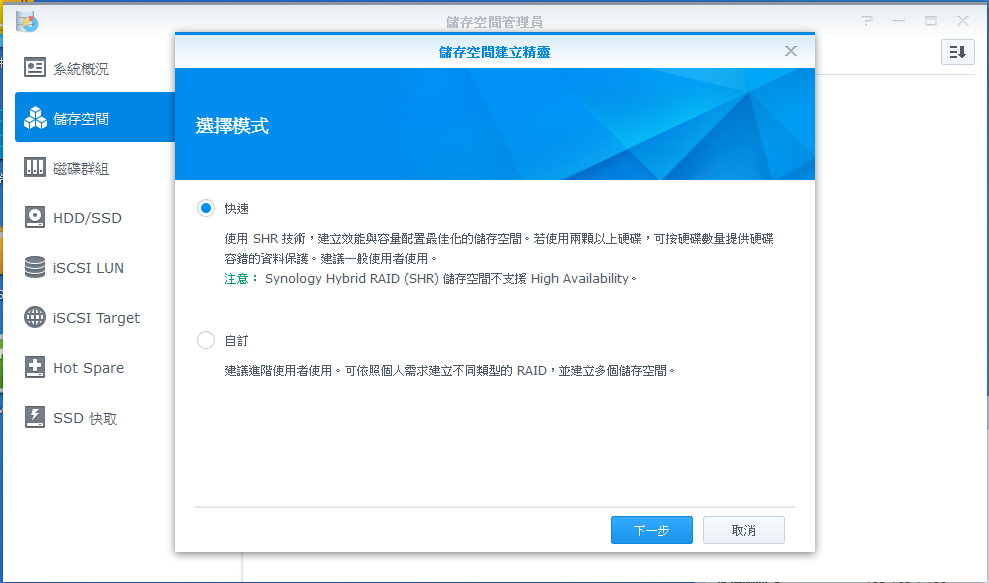Open Hot Spare plus-drive icon
This screenshot has height=583, width=989.
35,367
